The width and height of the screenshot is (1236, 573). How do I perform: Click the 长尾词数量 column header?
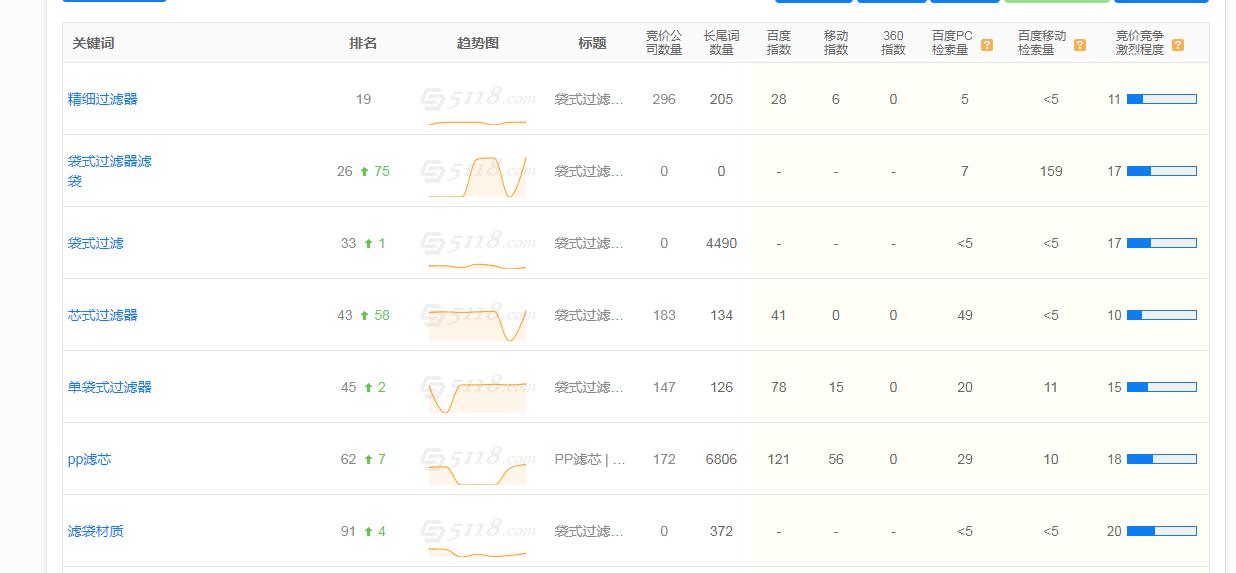pos(721,43)
